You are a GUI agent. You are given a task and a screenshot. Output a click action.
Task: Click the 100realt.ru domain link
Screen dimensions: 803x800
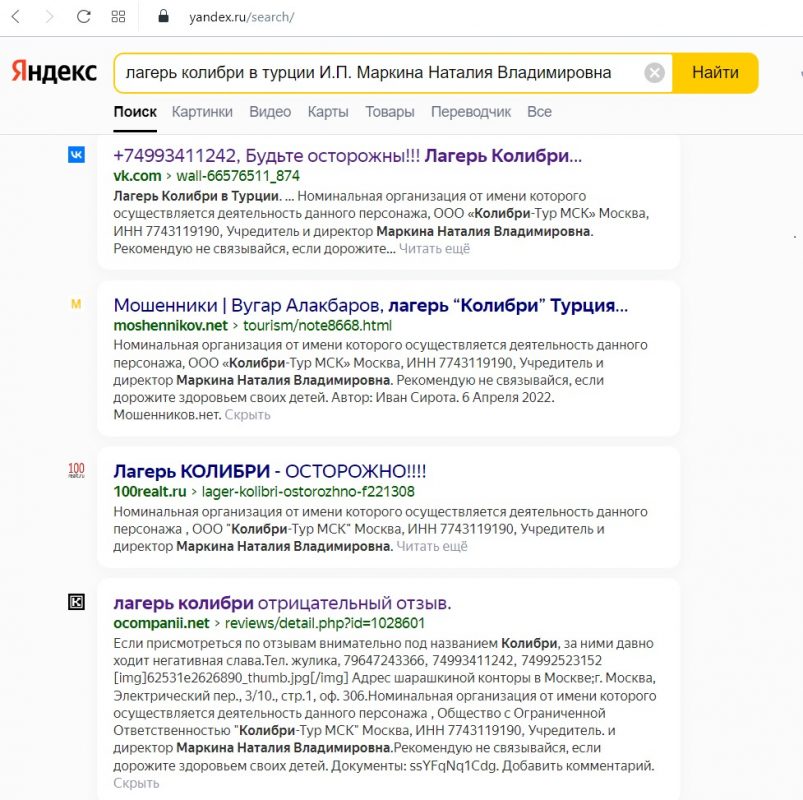tap(150, 492)
